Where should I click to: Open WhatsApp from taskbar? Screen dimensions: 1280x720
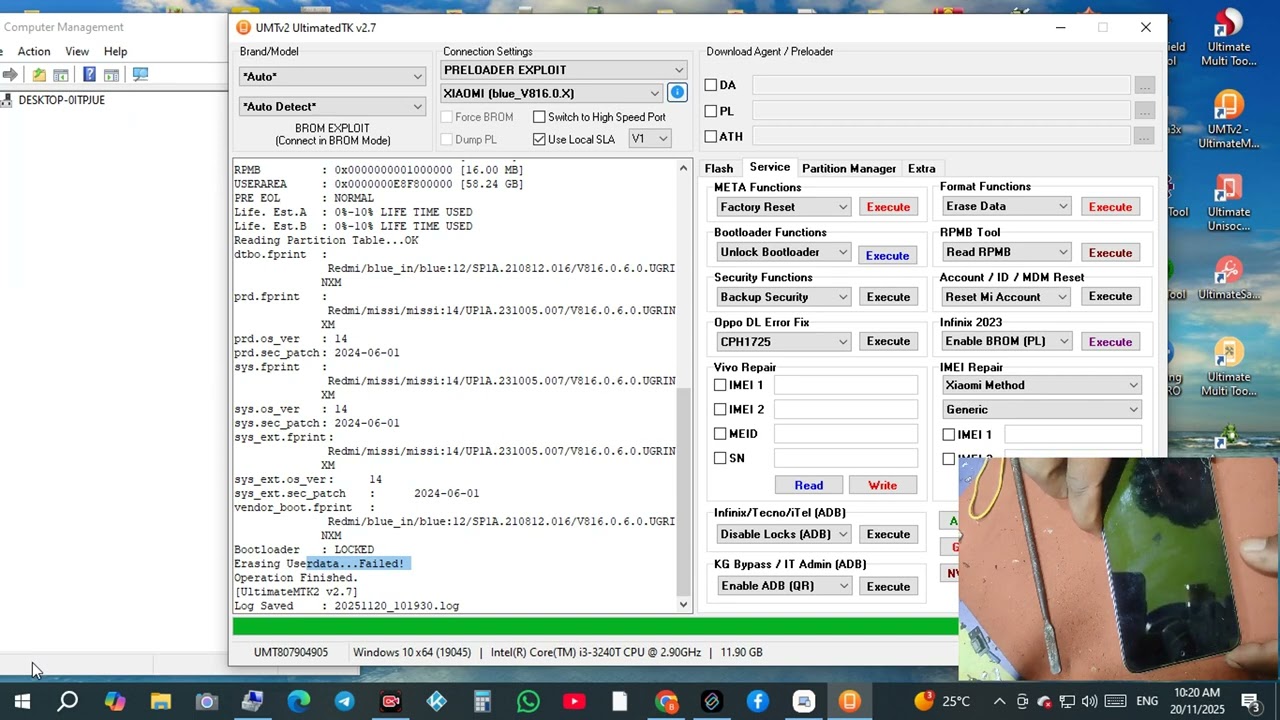click(x=528, y=702)
